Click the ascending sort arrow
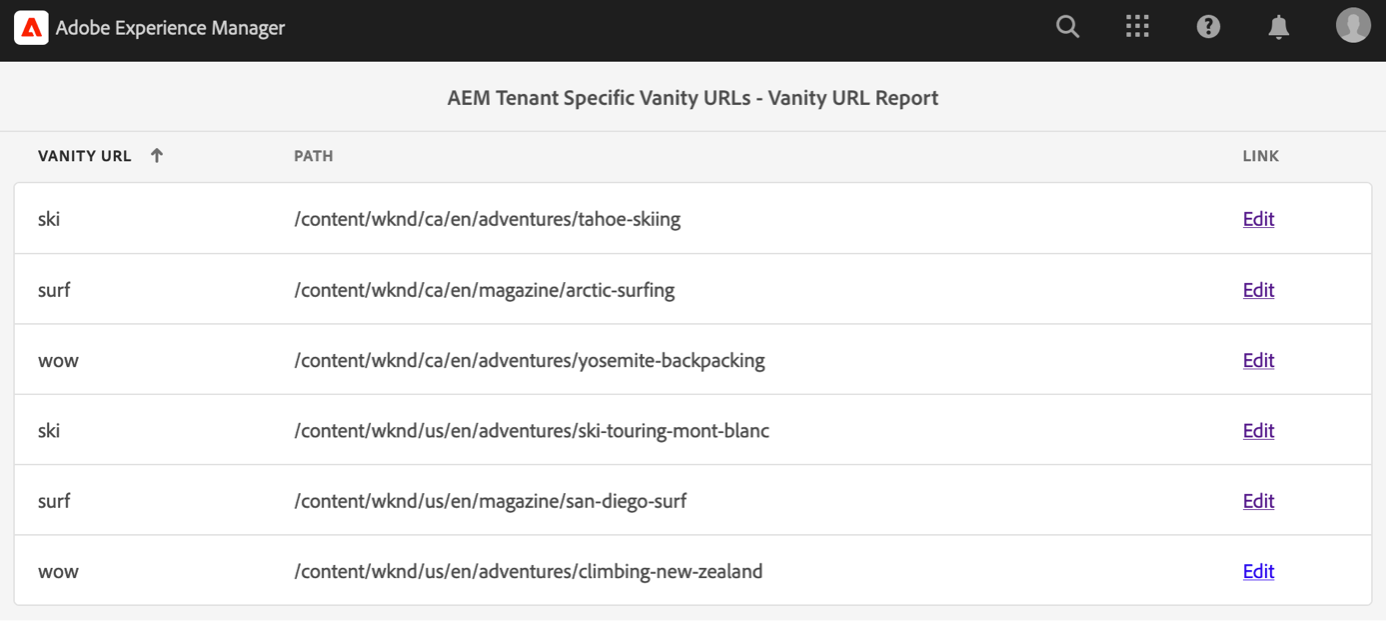The height and width of the screenshot is (623, 1390). click(157, 155)
